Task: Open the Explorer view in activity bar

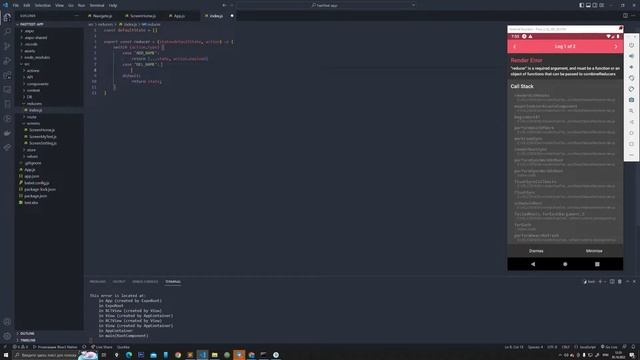Action: (x=7, y=17)
